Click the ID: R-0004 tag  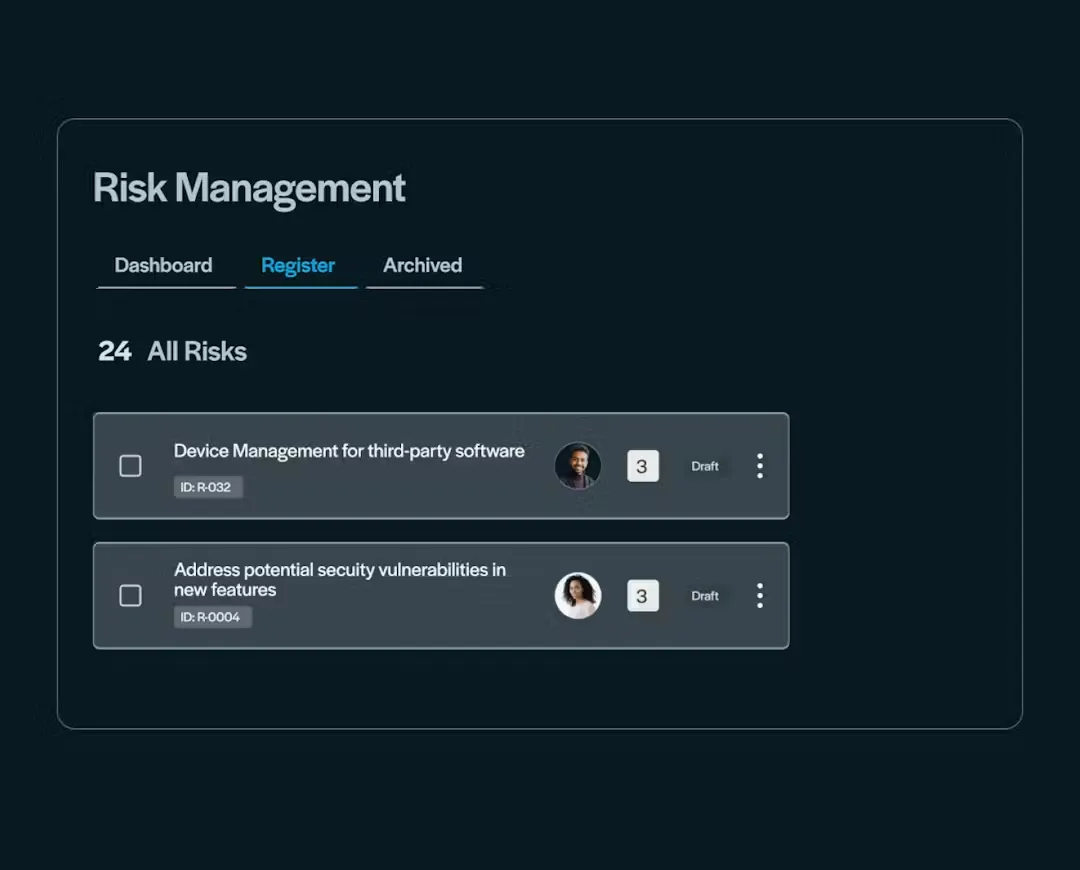coord(213,617)
